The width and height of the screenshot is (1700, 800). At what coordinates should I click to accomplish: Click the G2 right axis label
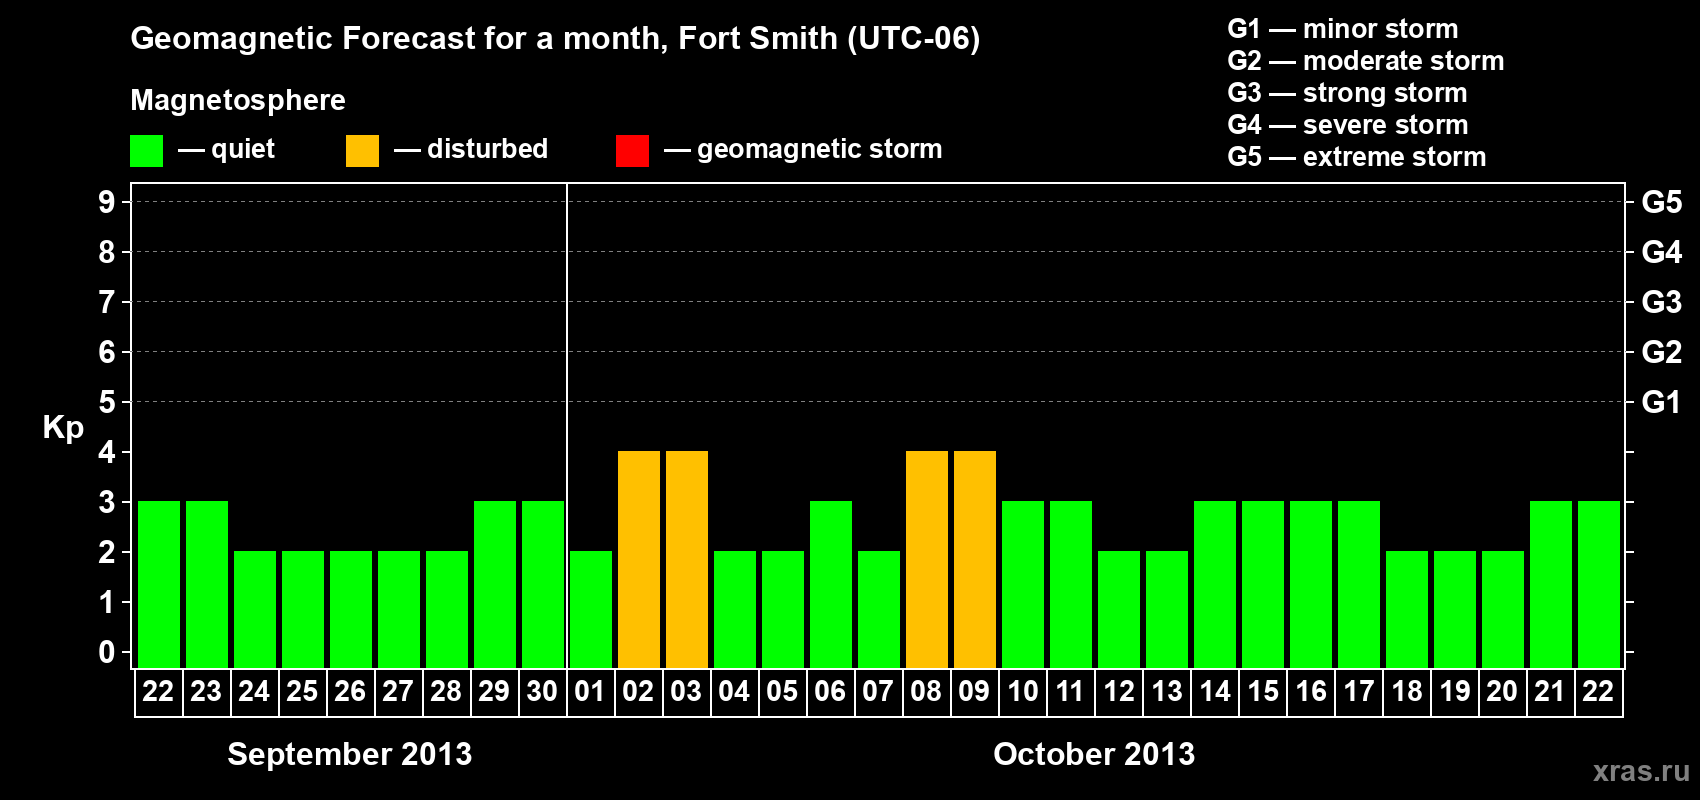coord(1662,352)
